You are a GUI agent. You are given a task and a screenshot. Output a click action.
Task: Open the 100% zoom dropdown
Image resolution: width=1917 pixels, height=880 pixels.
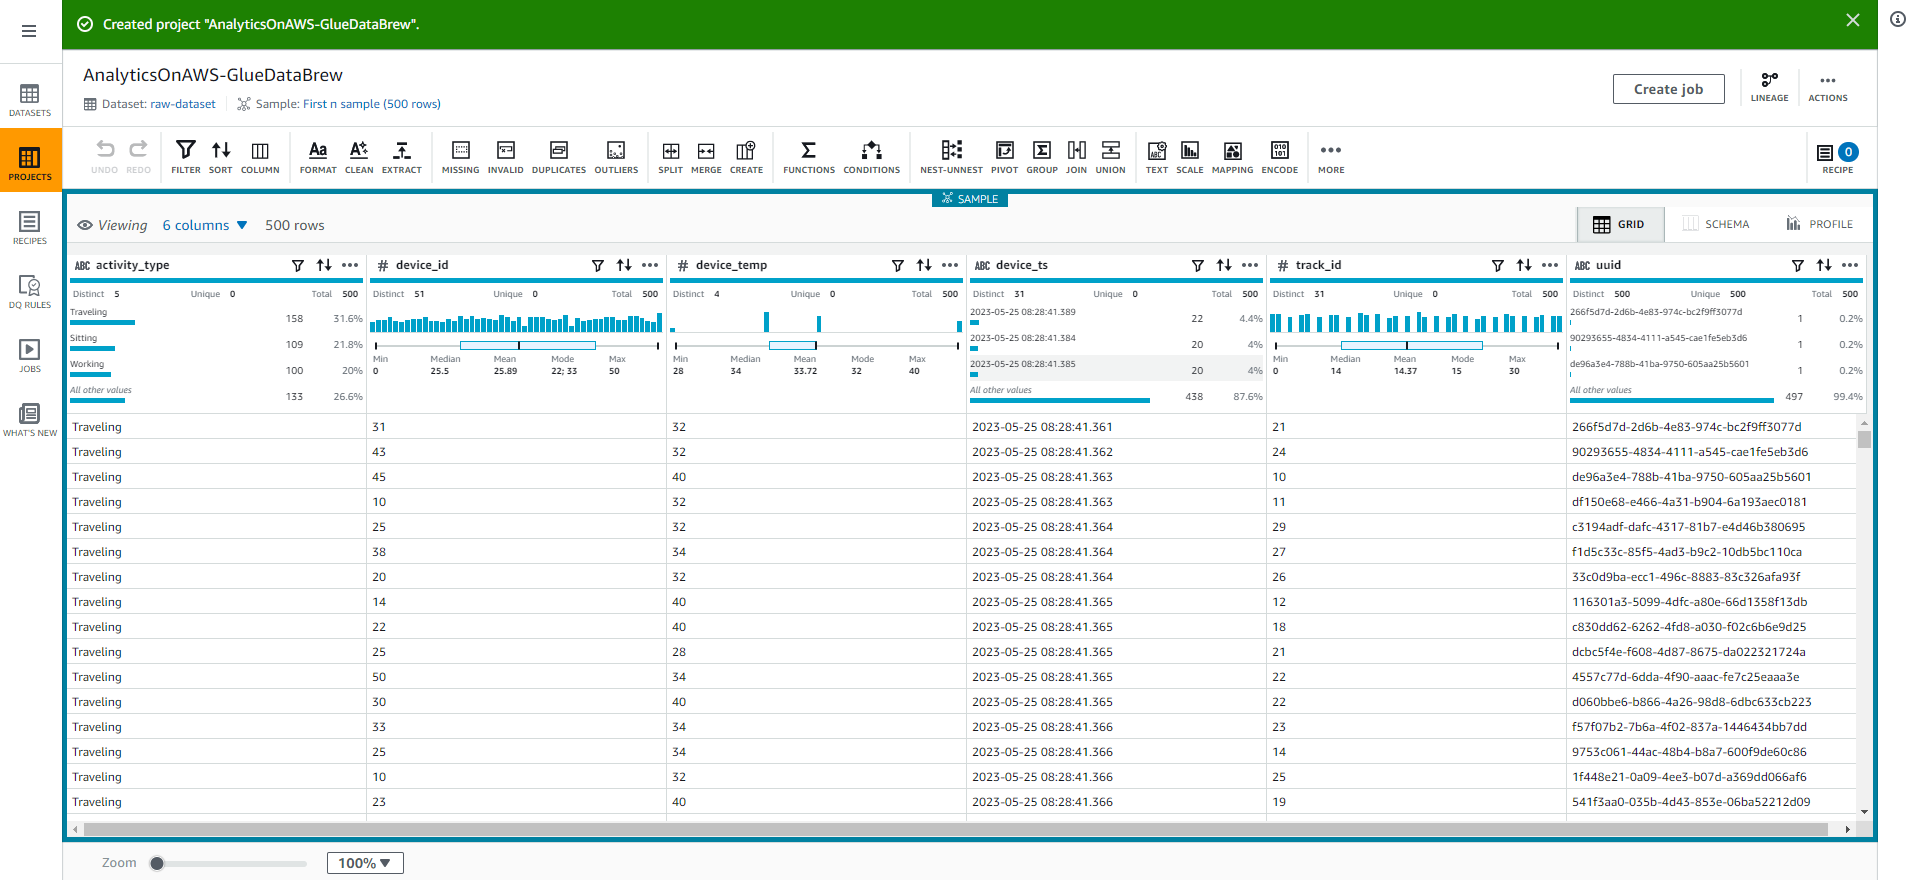tap(365, 863)
